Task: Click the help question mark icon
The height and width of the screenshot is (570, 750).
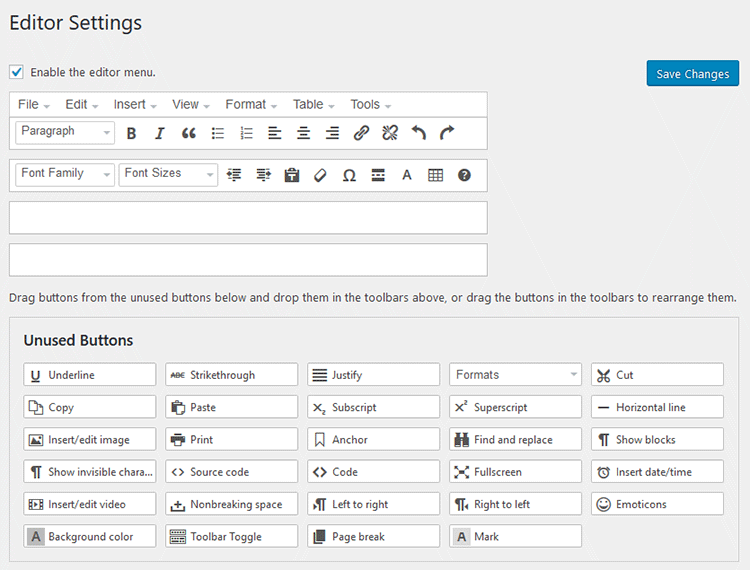Action: pyautogui.click(x=464, y=175)
